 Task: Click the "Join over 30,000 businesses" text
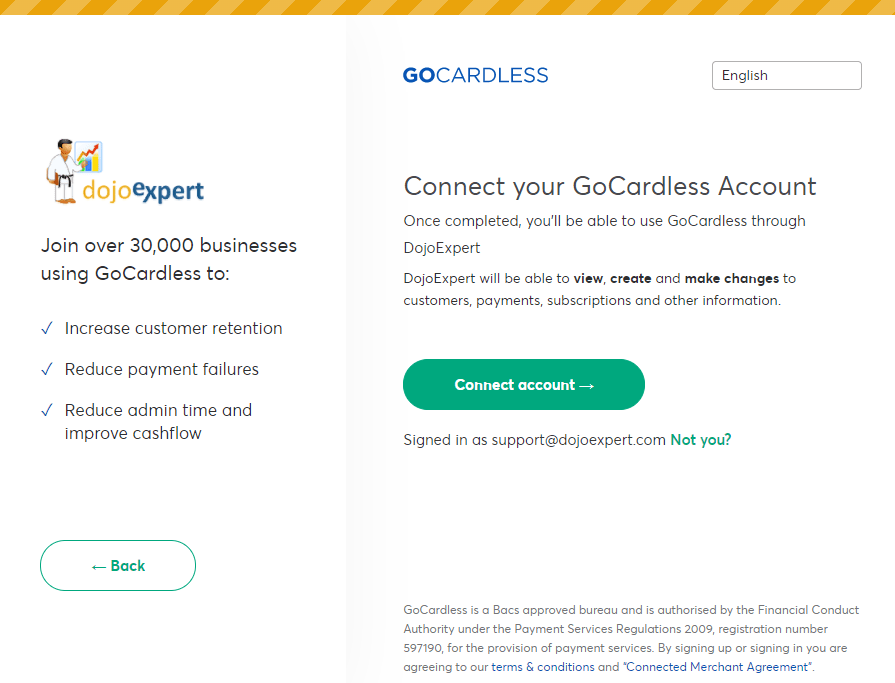[x=168, y=245]
